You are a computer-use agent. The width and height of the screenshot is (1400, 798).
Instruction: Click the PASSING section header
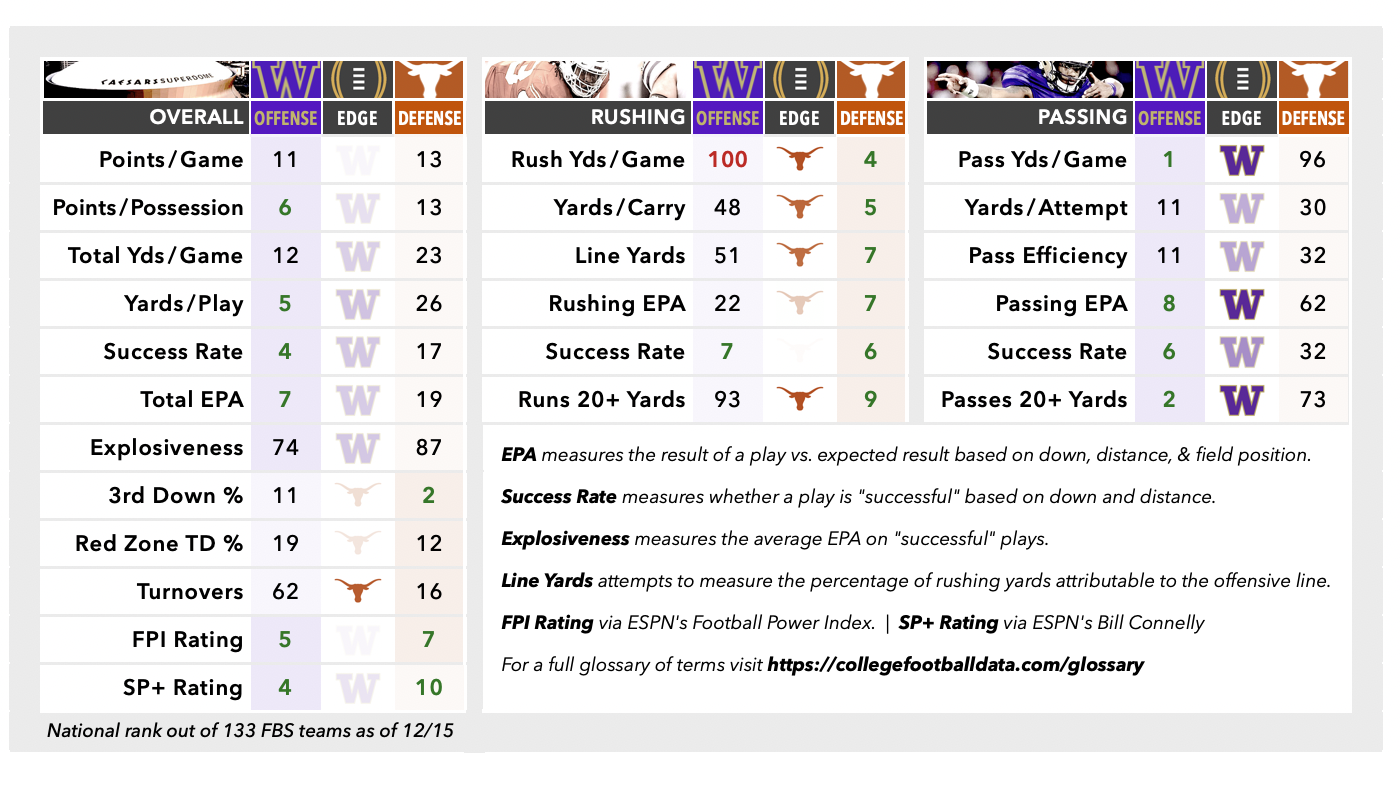(x=1082, y=117)
